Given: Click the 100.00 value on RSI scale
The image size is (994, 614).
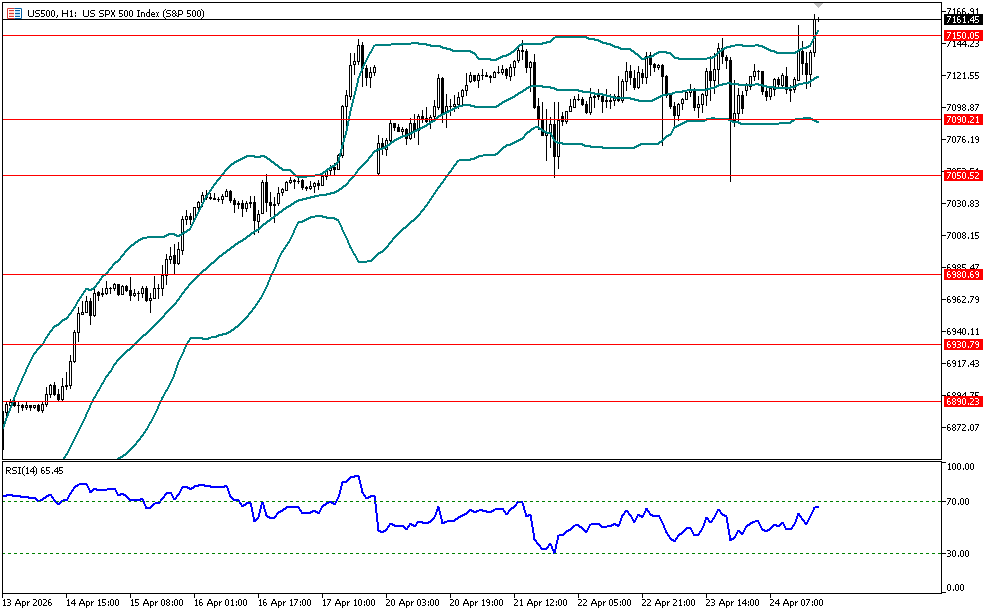Looking at the screenshot, I should pyautogui.click(x=960, y=467).
